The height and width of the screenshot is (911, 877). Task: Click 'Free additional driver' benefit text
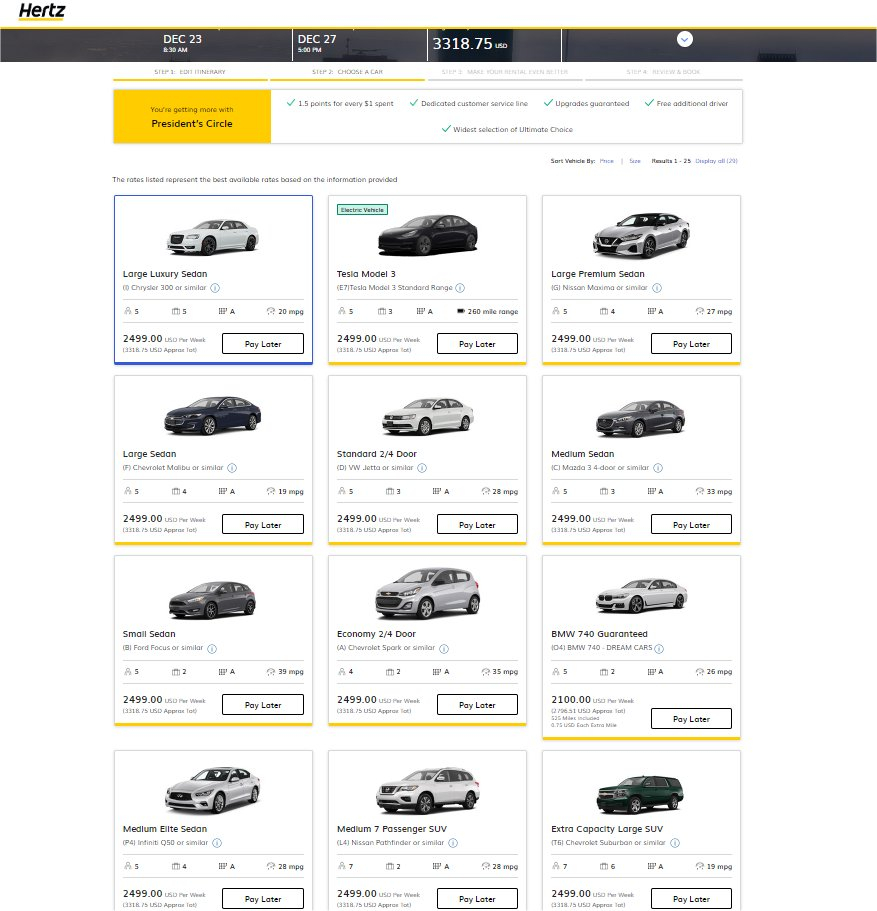point(692,103)
